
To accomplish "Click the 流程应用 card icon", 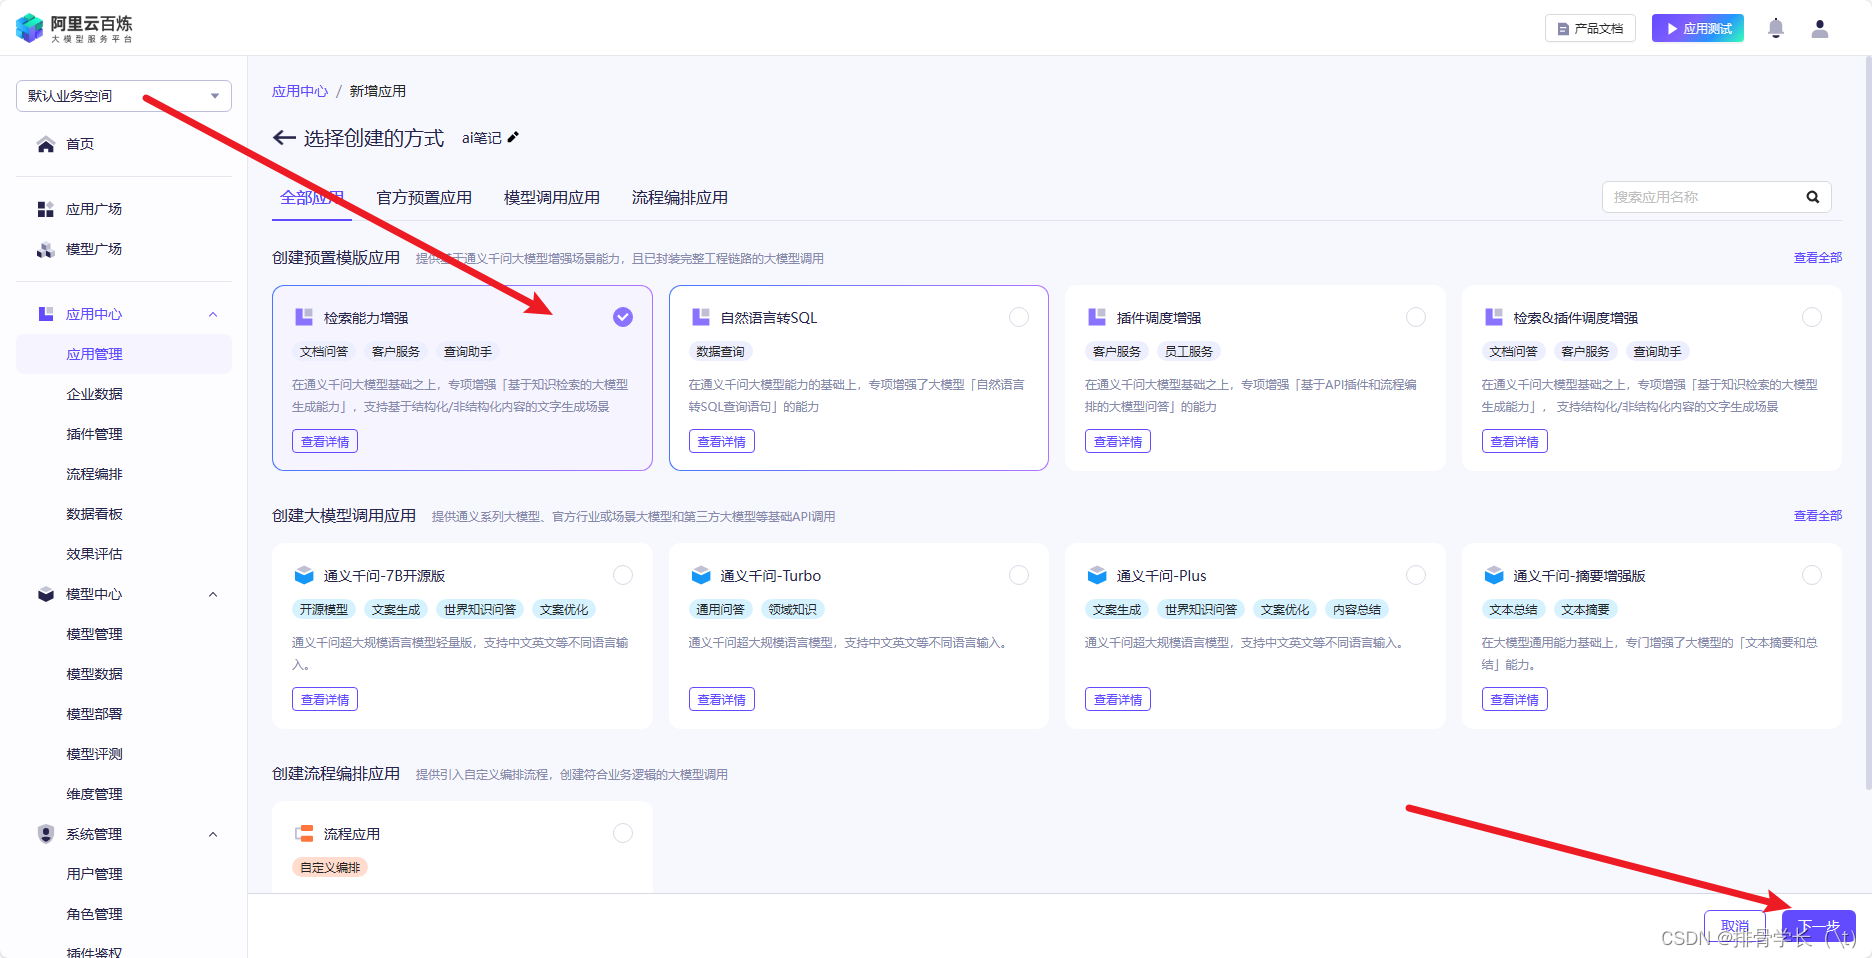I will (304, 833).
